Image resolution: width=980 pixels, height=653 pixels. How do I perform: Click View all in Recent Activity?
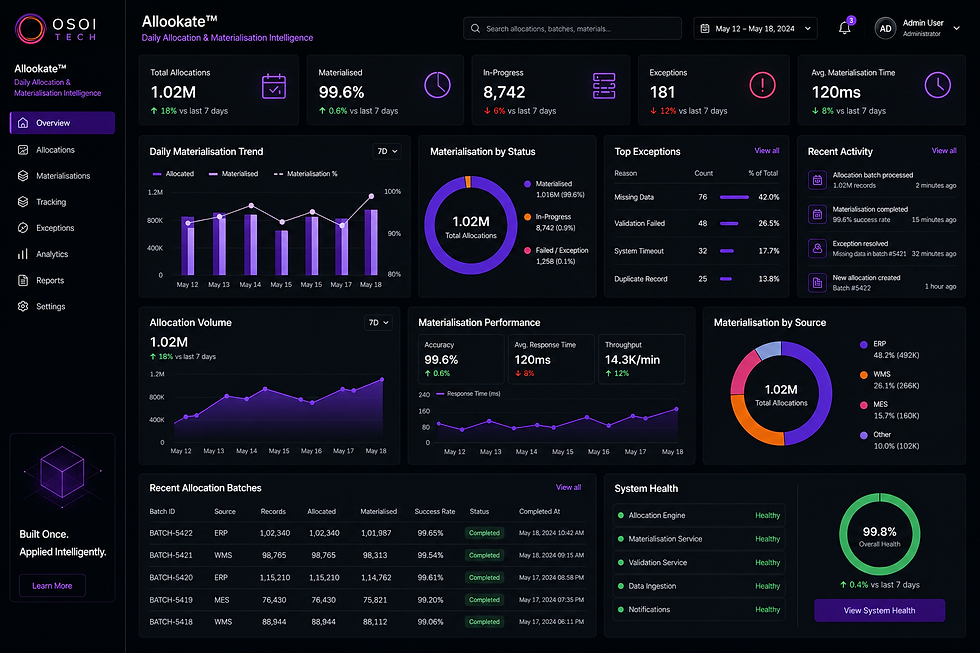(x=944, y=151)
